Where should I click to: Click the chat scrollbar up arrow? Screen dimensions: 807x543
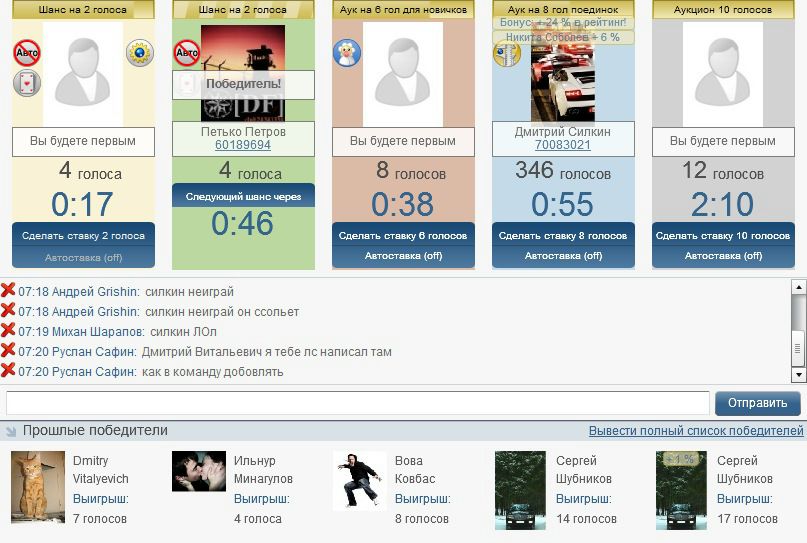[x=798, y=287]
